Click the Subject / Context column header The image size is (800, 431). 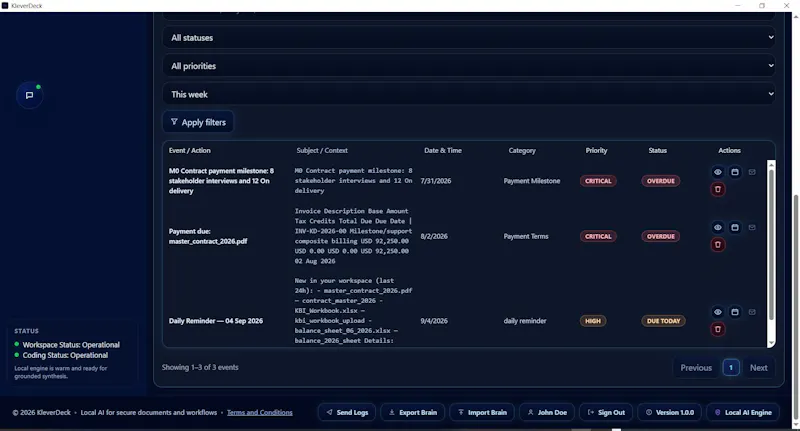(x=322, y=150)
